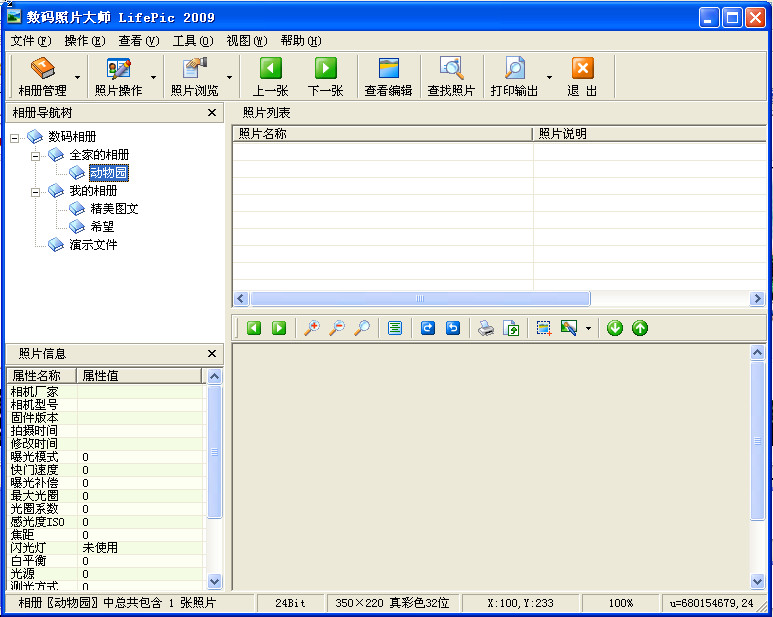The width and height of the screenshot is (773, 617).
Task: Click the plain magnifier zoom icon
Action: (362, 328)
